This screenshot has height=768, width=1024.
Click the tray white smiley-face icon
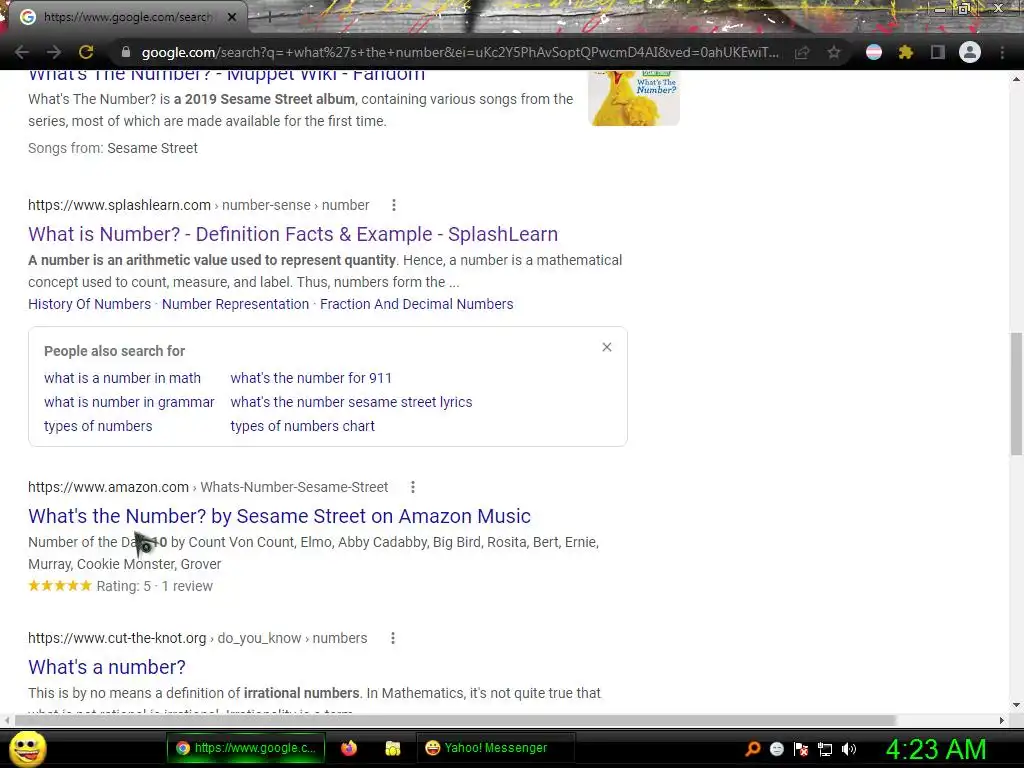point(777,749)
